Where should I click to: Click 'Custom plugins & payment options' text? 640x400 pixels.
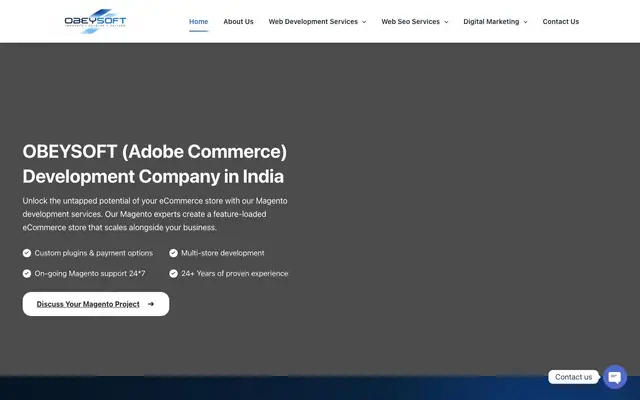tap(93, 253)
